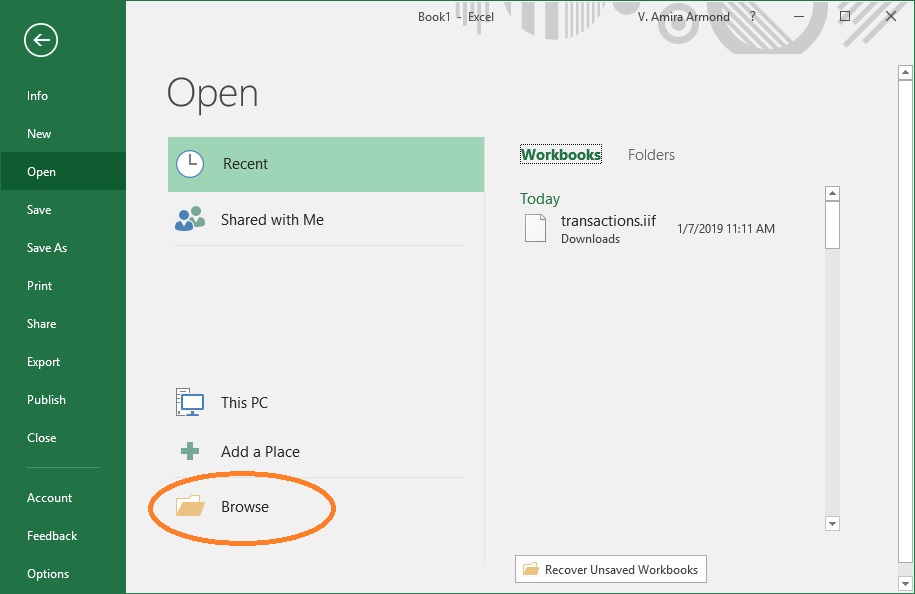Select the Recent clock icon
The width and height of the screenshot is (915, 594).
pos(190,164)
